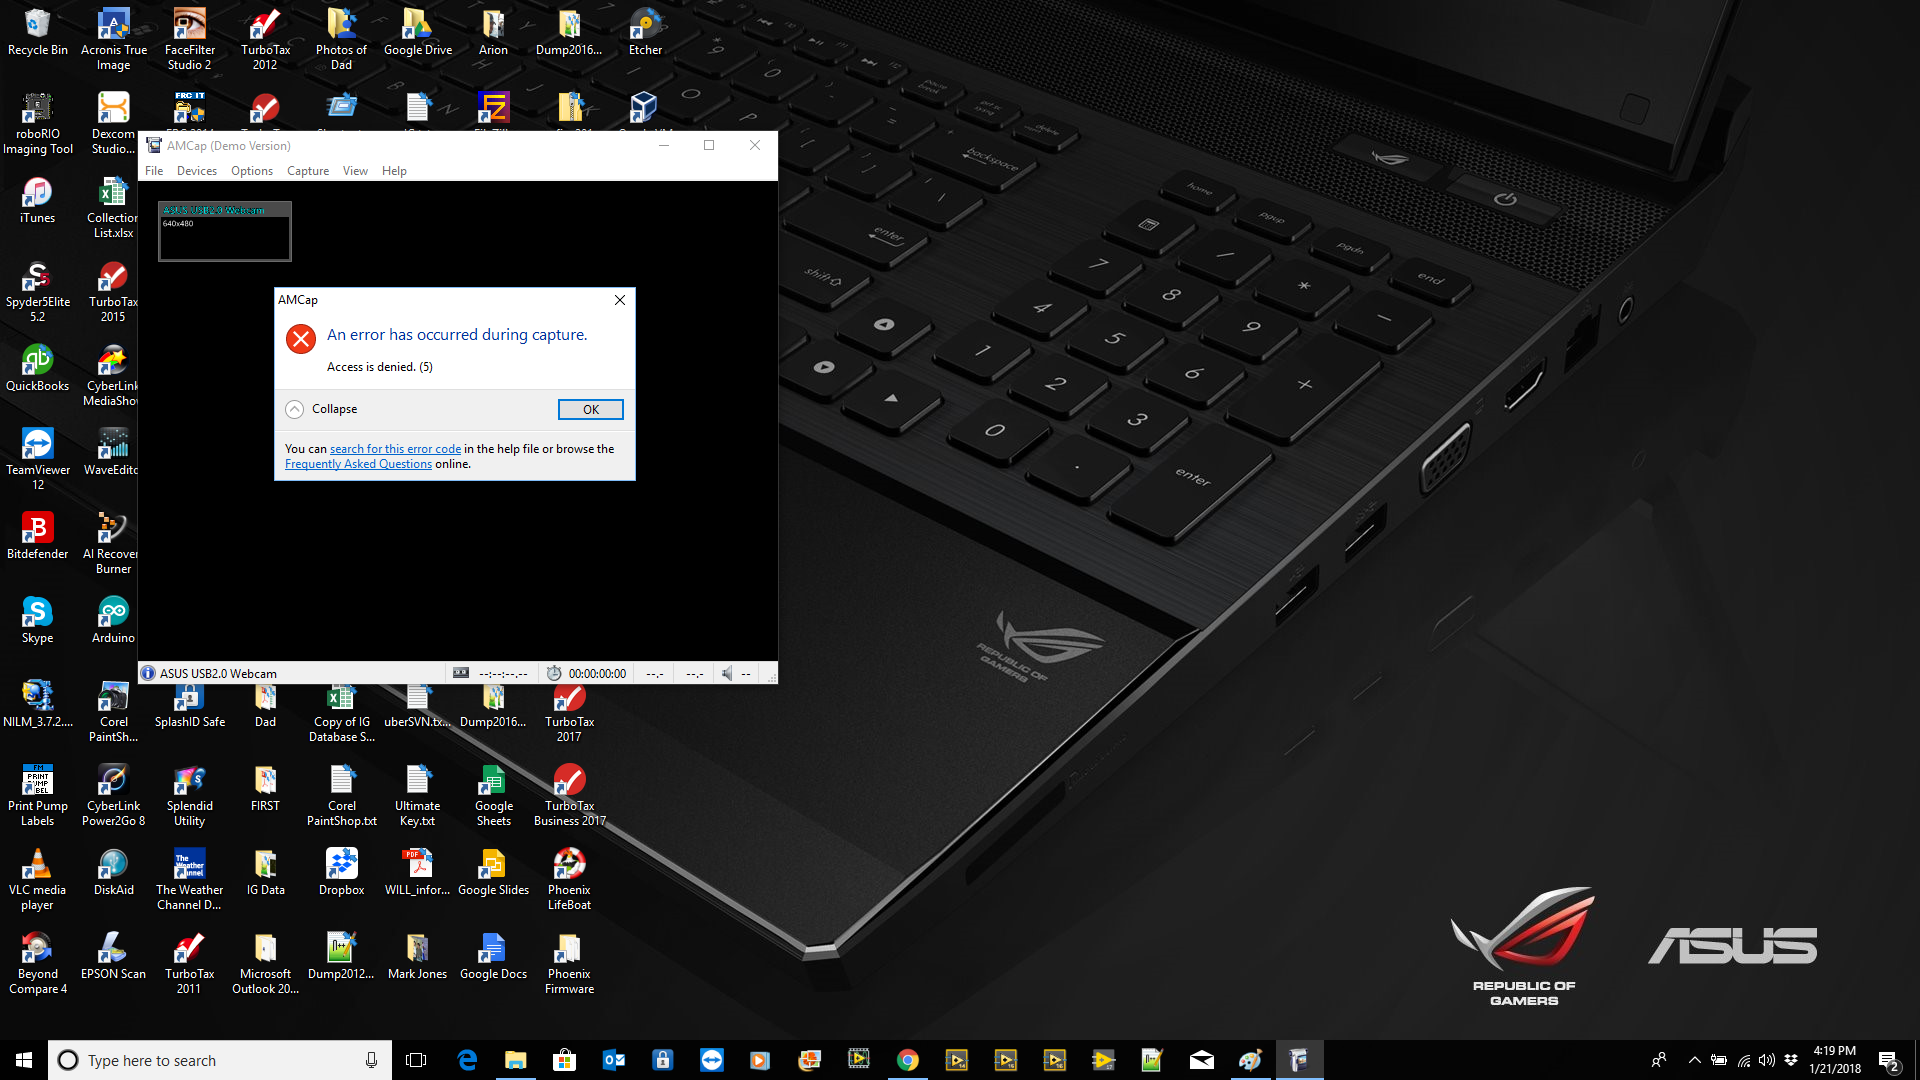Screen dimensions: 1920x1080
Task: Click the taskbar volume icon
Action: coord(1767,1060)
